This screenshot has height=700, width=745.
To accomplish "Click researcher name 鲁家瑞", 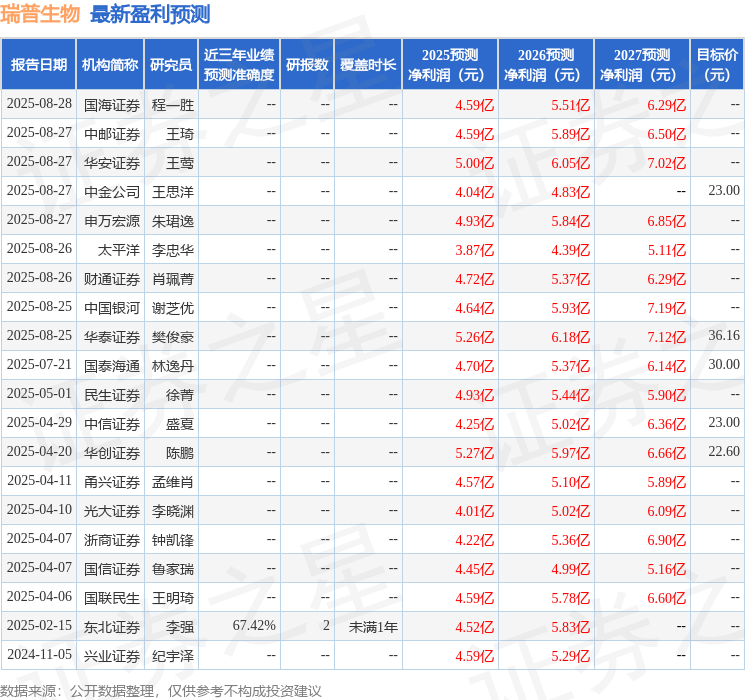I will 173,569.
